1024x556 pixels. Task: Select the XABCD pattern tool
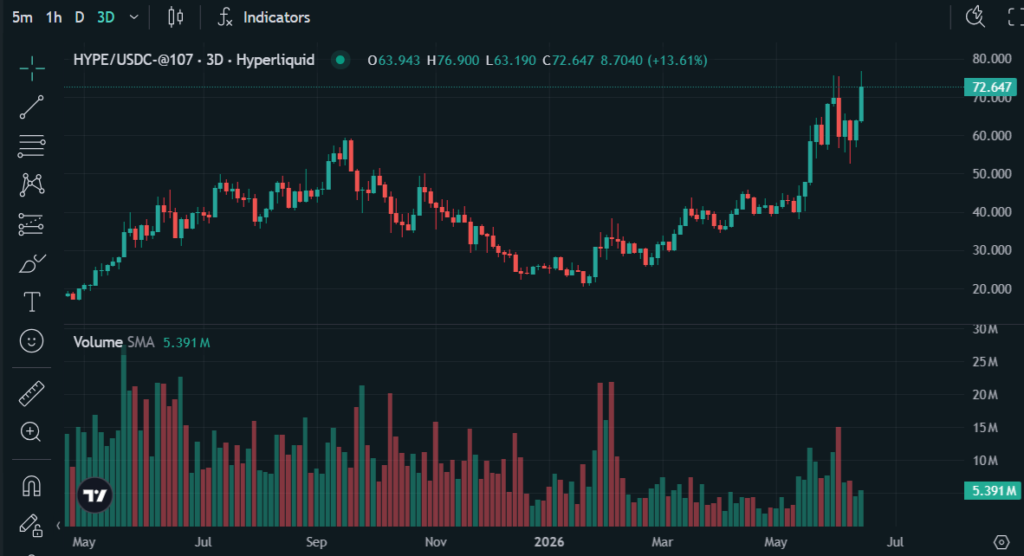31,185
